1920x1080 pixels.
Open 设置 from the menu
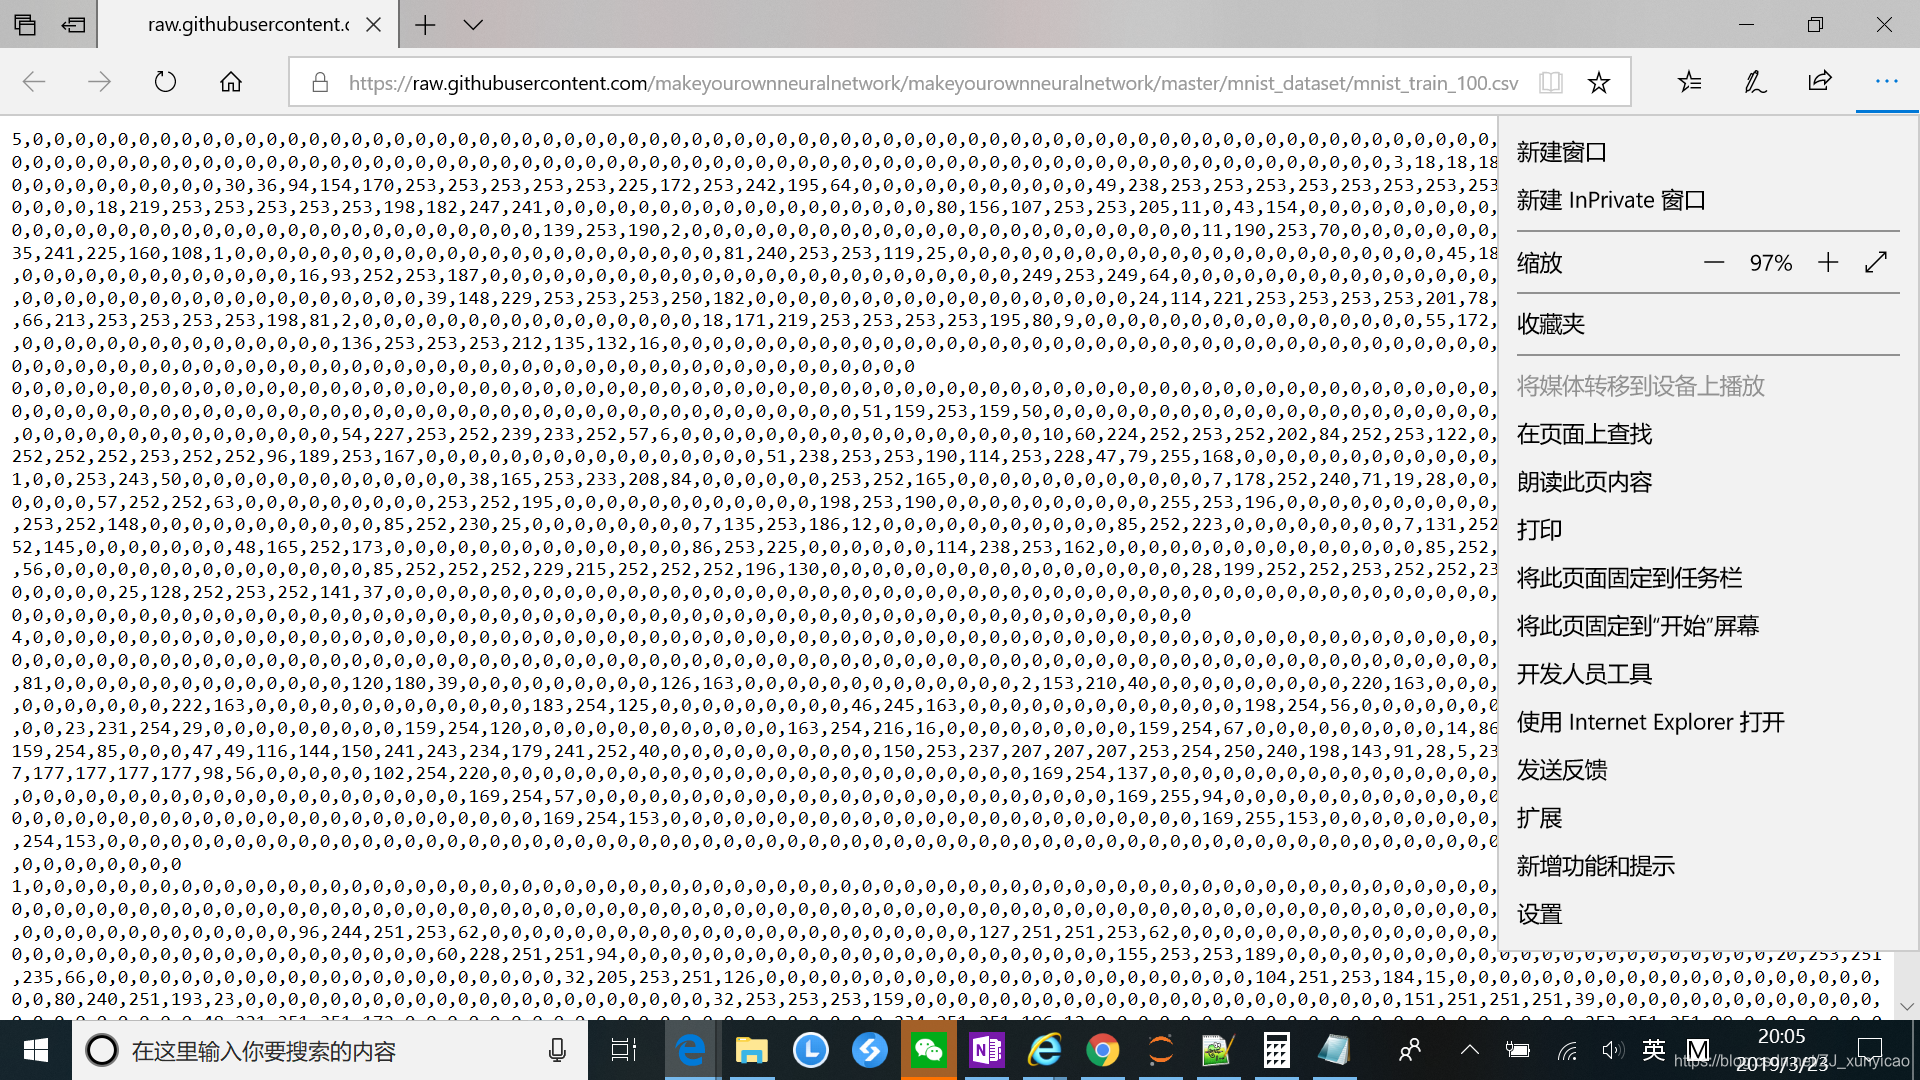[1708, 914]
